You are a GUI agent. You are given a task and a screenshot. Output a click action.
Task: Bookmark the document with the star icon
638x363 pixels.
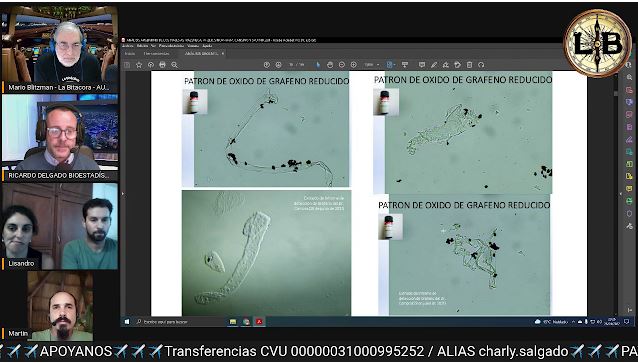pyautogui.click(x=139, y=65)
